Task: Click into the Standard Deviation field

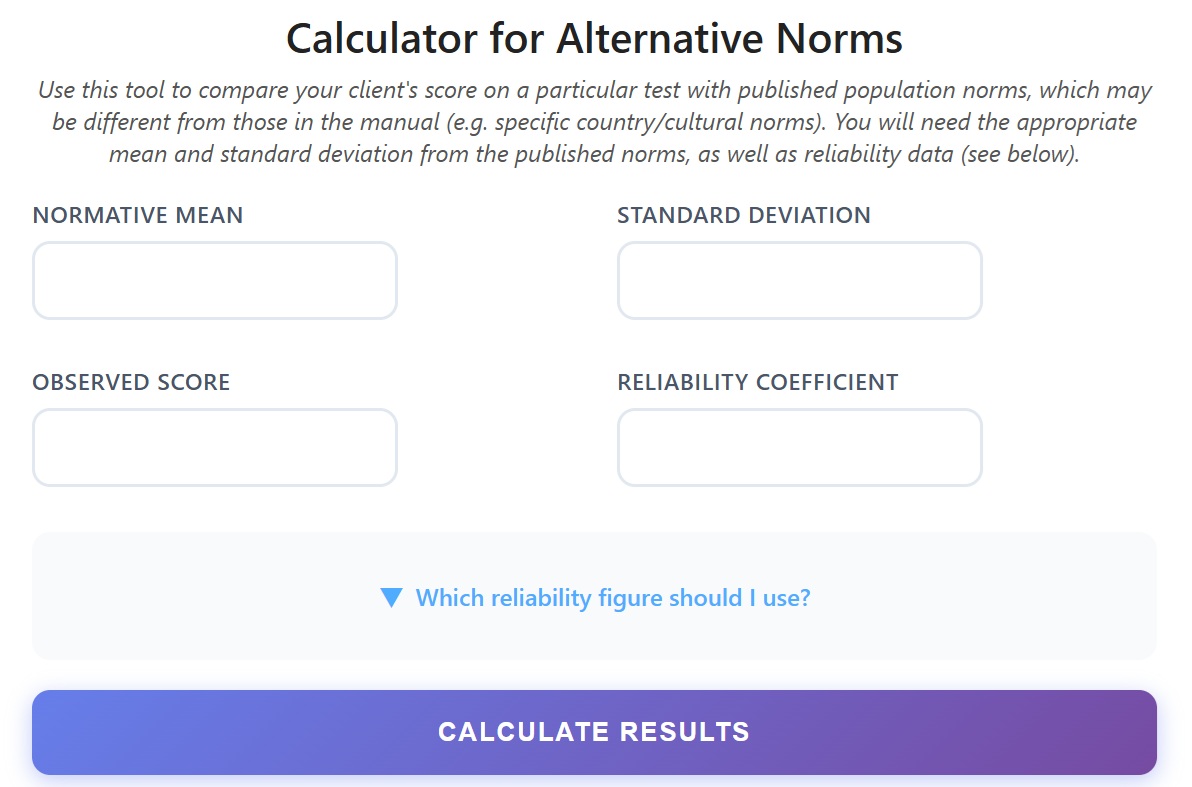Action: click(x=799, y=281)
